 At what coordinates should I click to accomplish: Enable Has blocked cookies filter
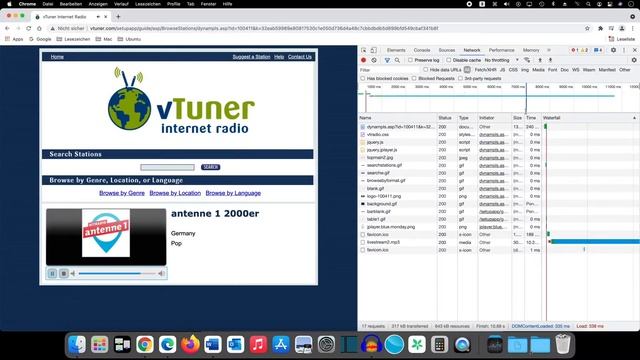362,78
